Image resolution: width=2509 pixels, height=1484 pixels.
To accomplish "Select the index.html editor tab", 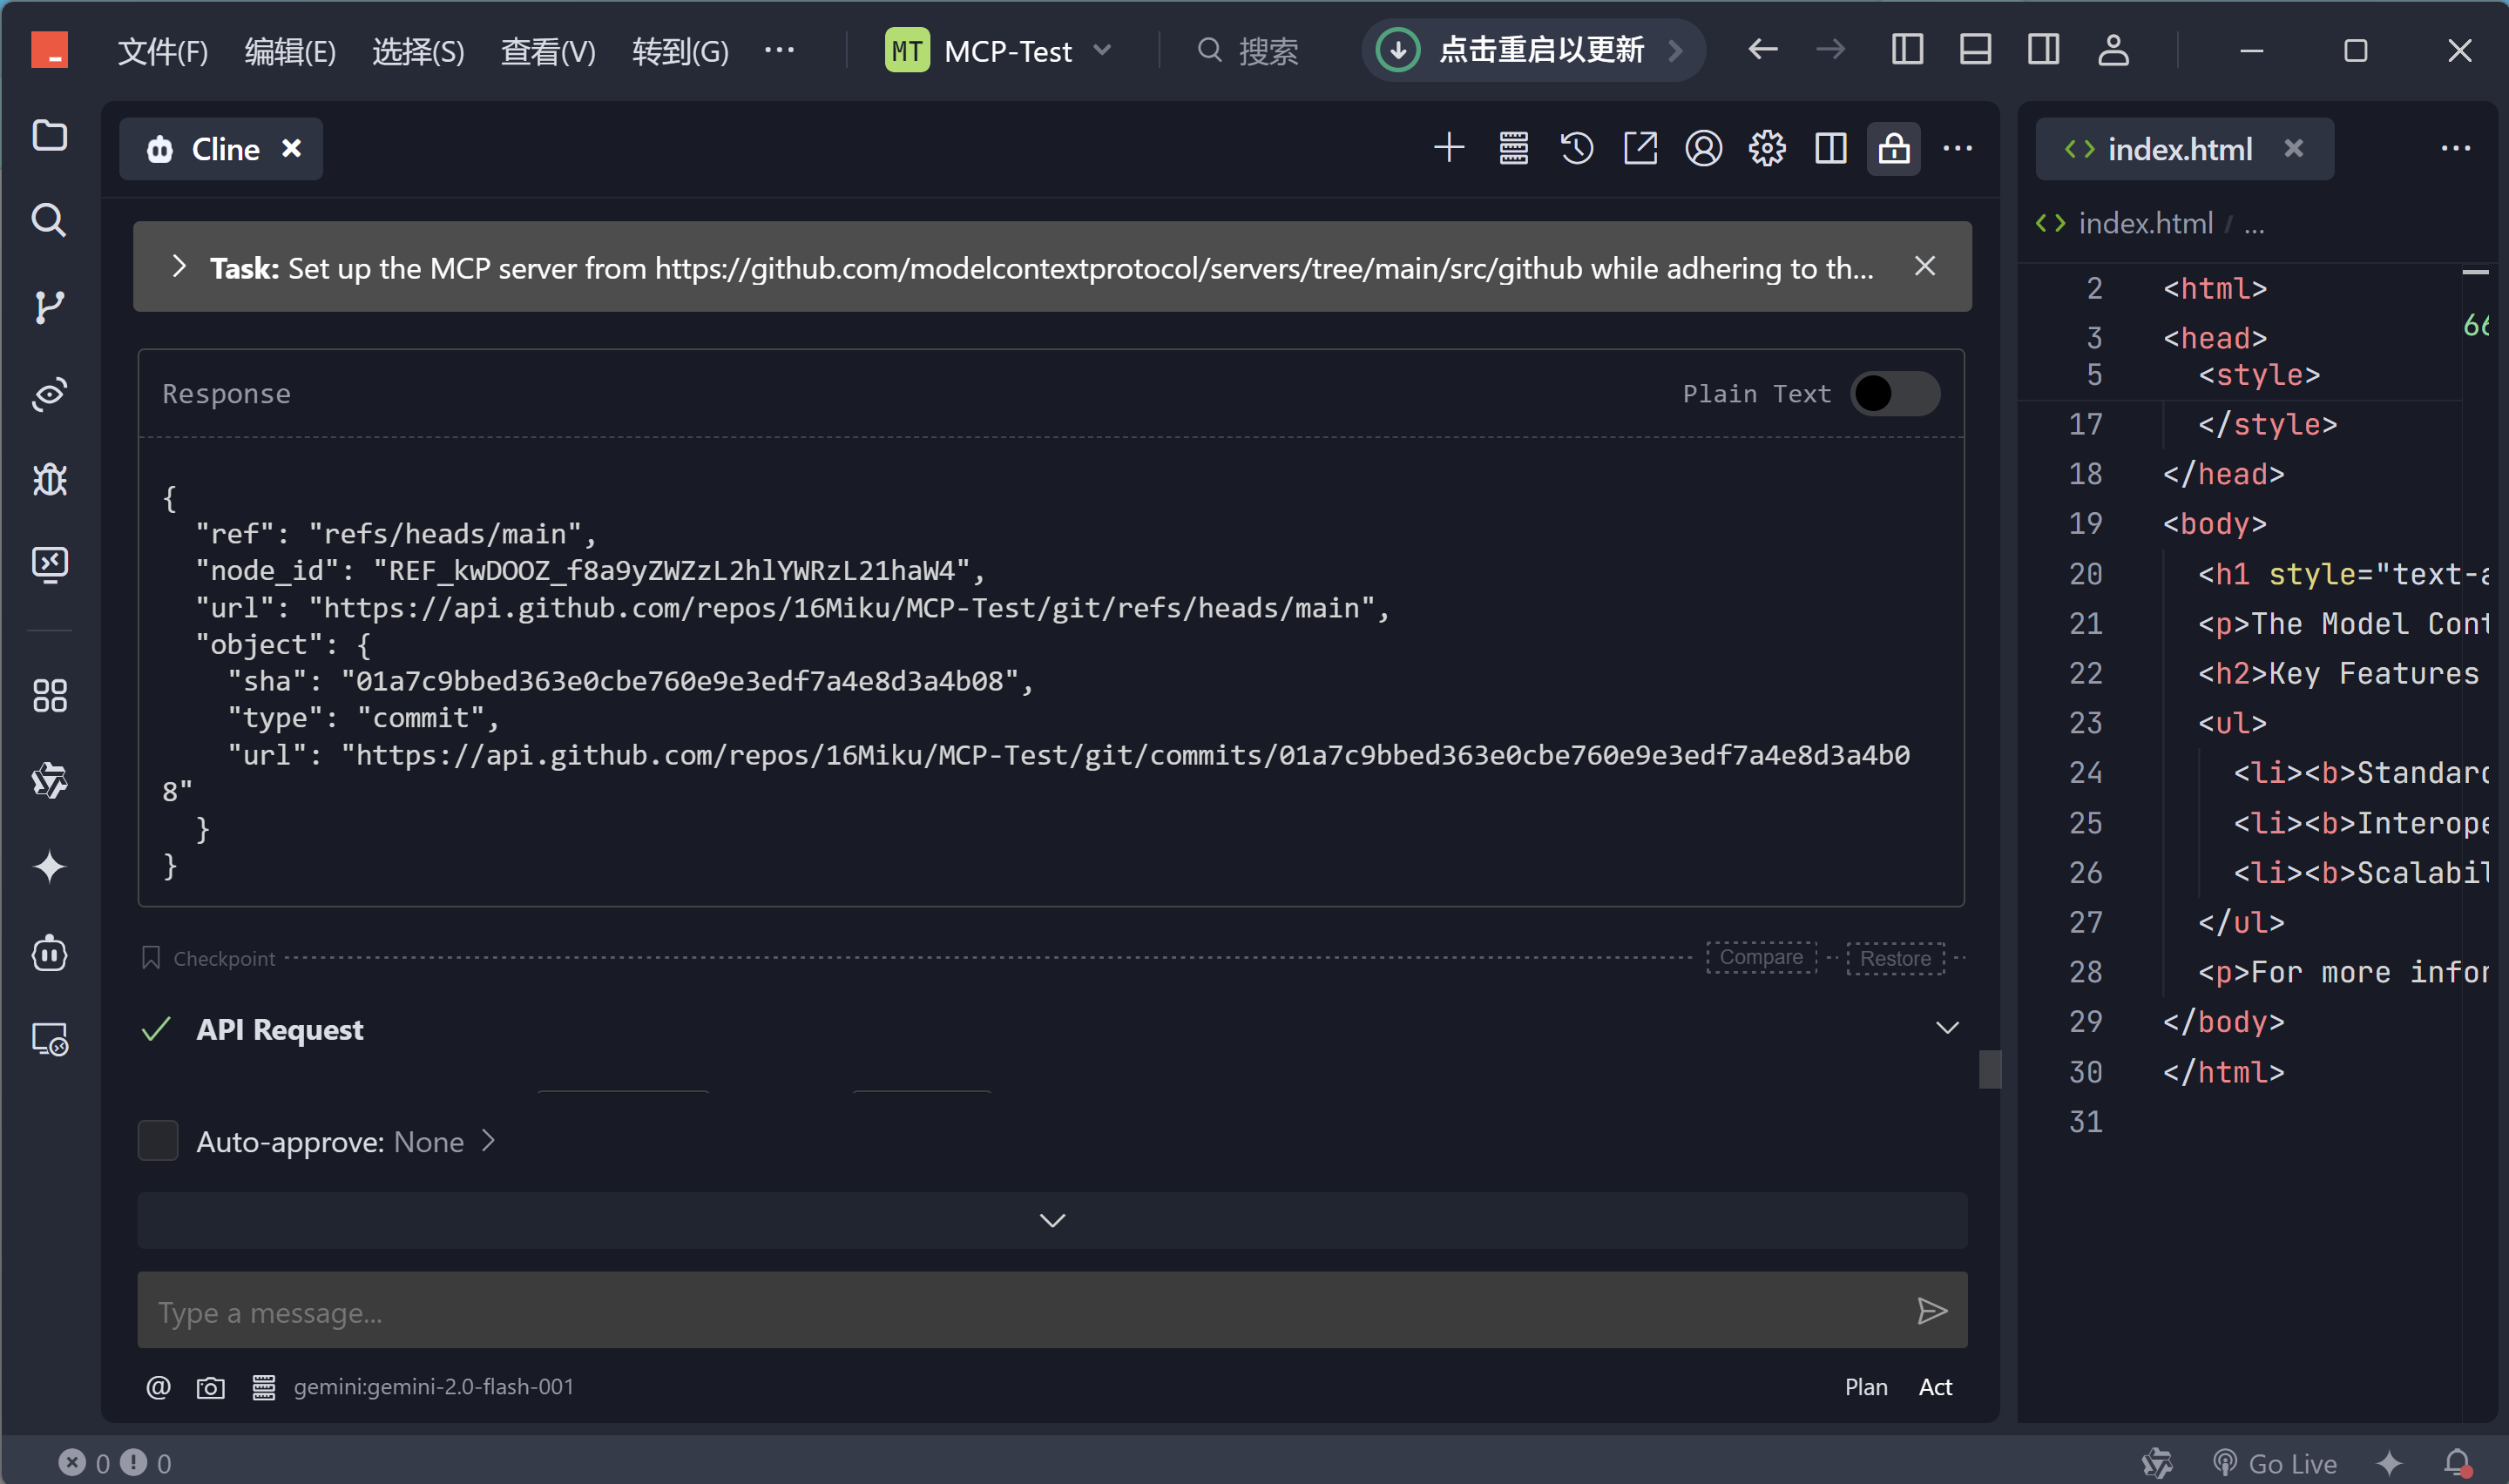I will click(2178, 149).
